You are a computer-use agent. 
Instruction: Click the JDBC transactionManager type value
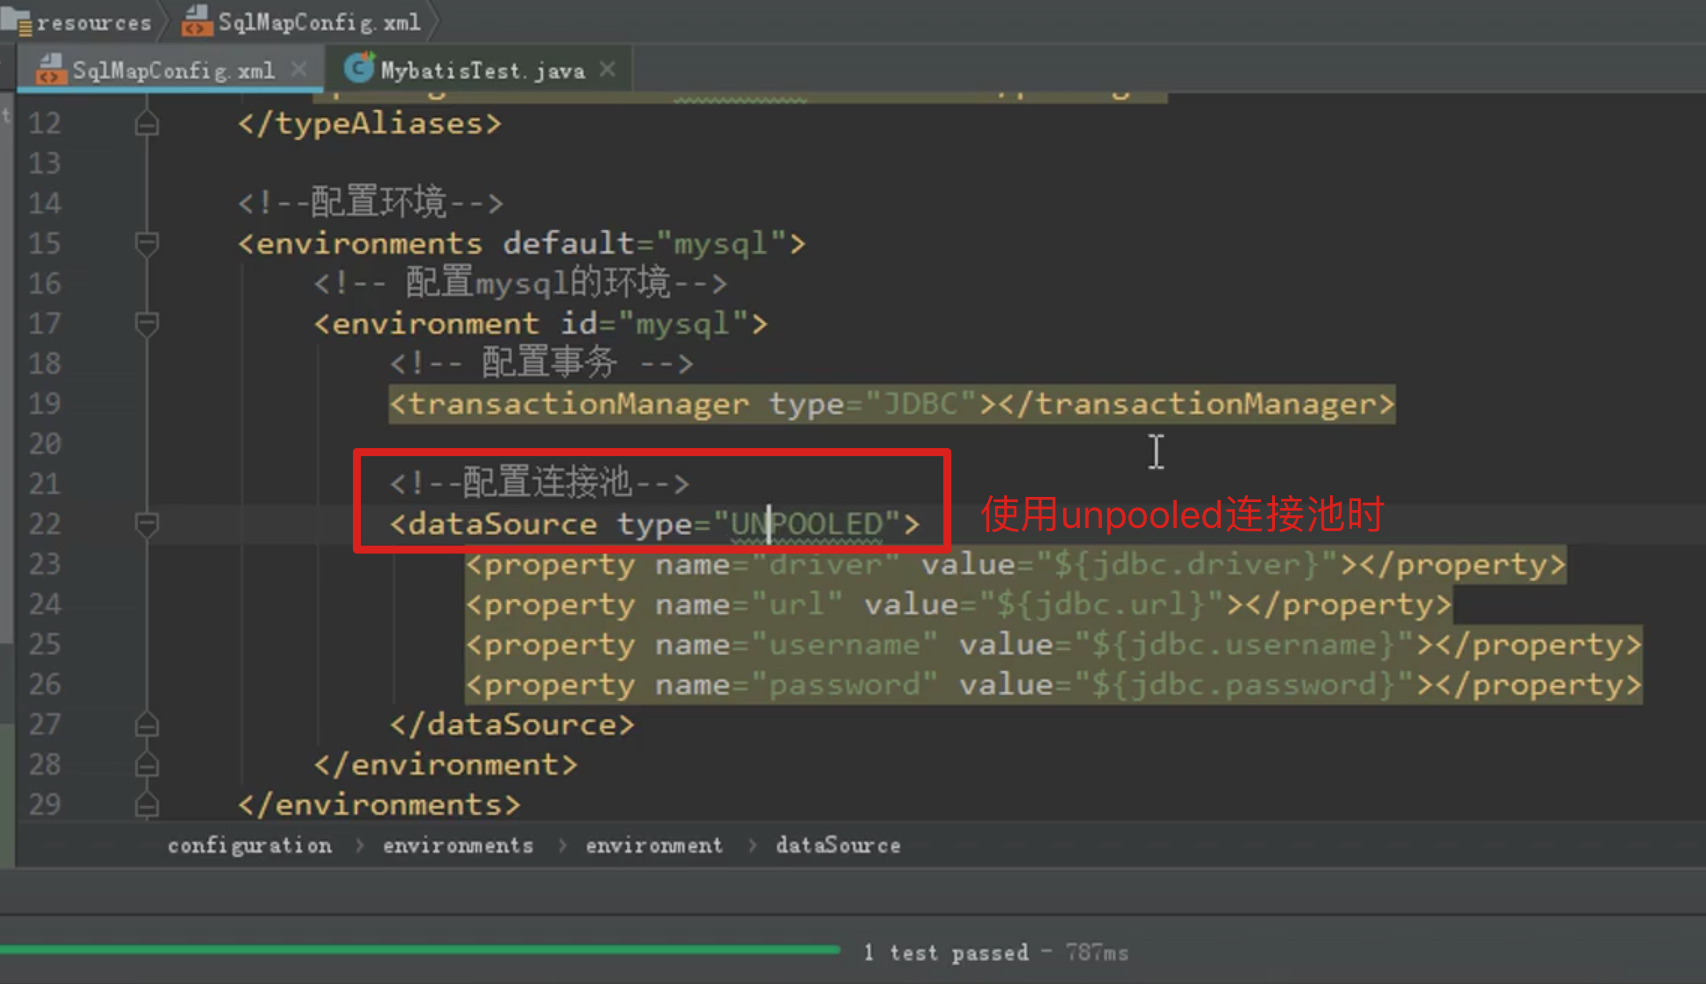920,404
